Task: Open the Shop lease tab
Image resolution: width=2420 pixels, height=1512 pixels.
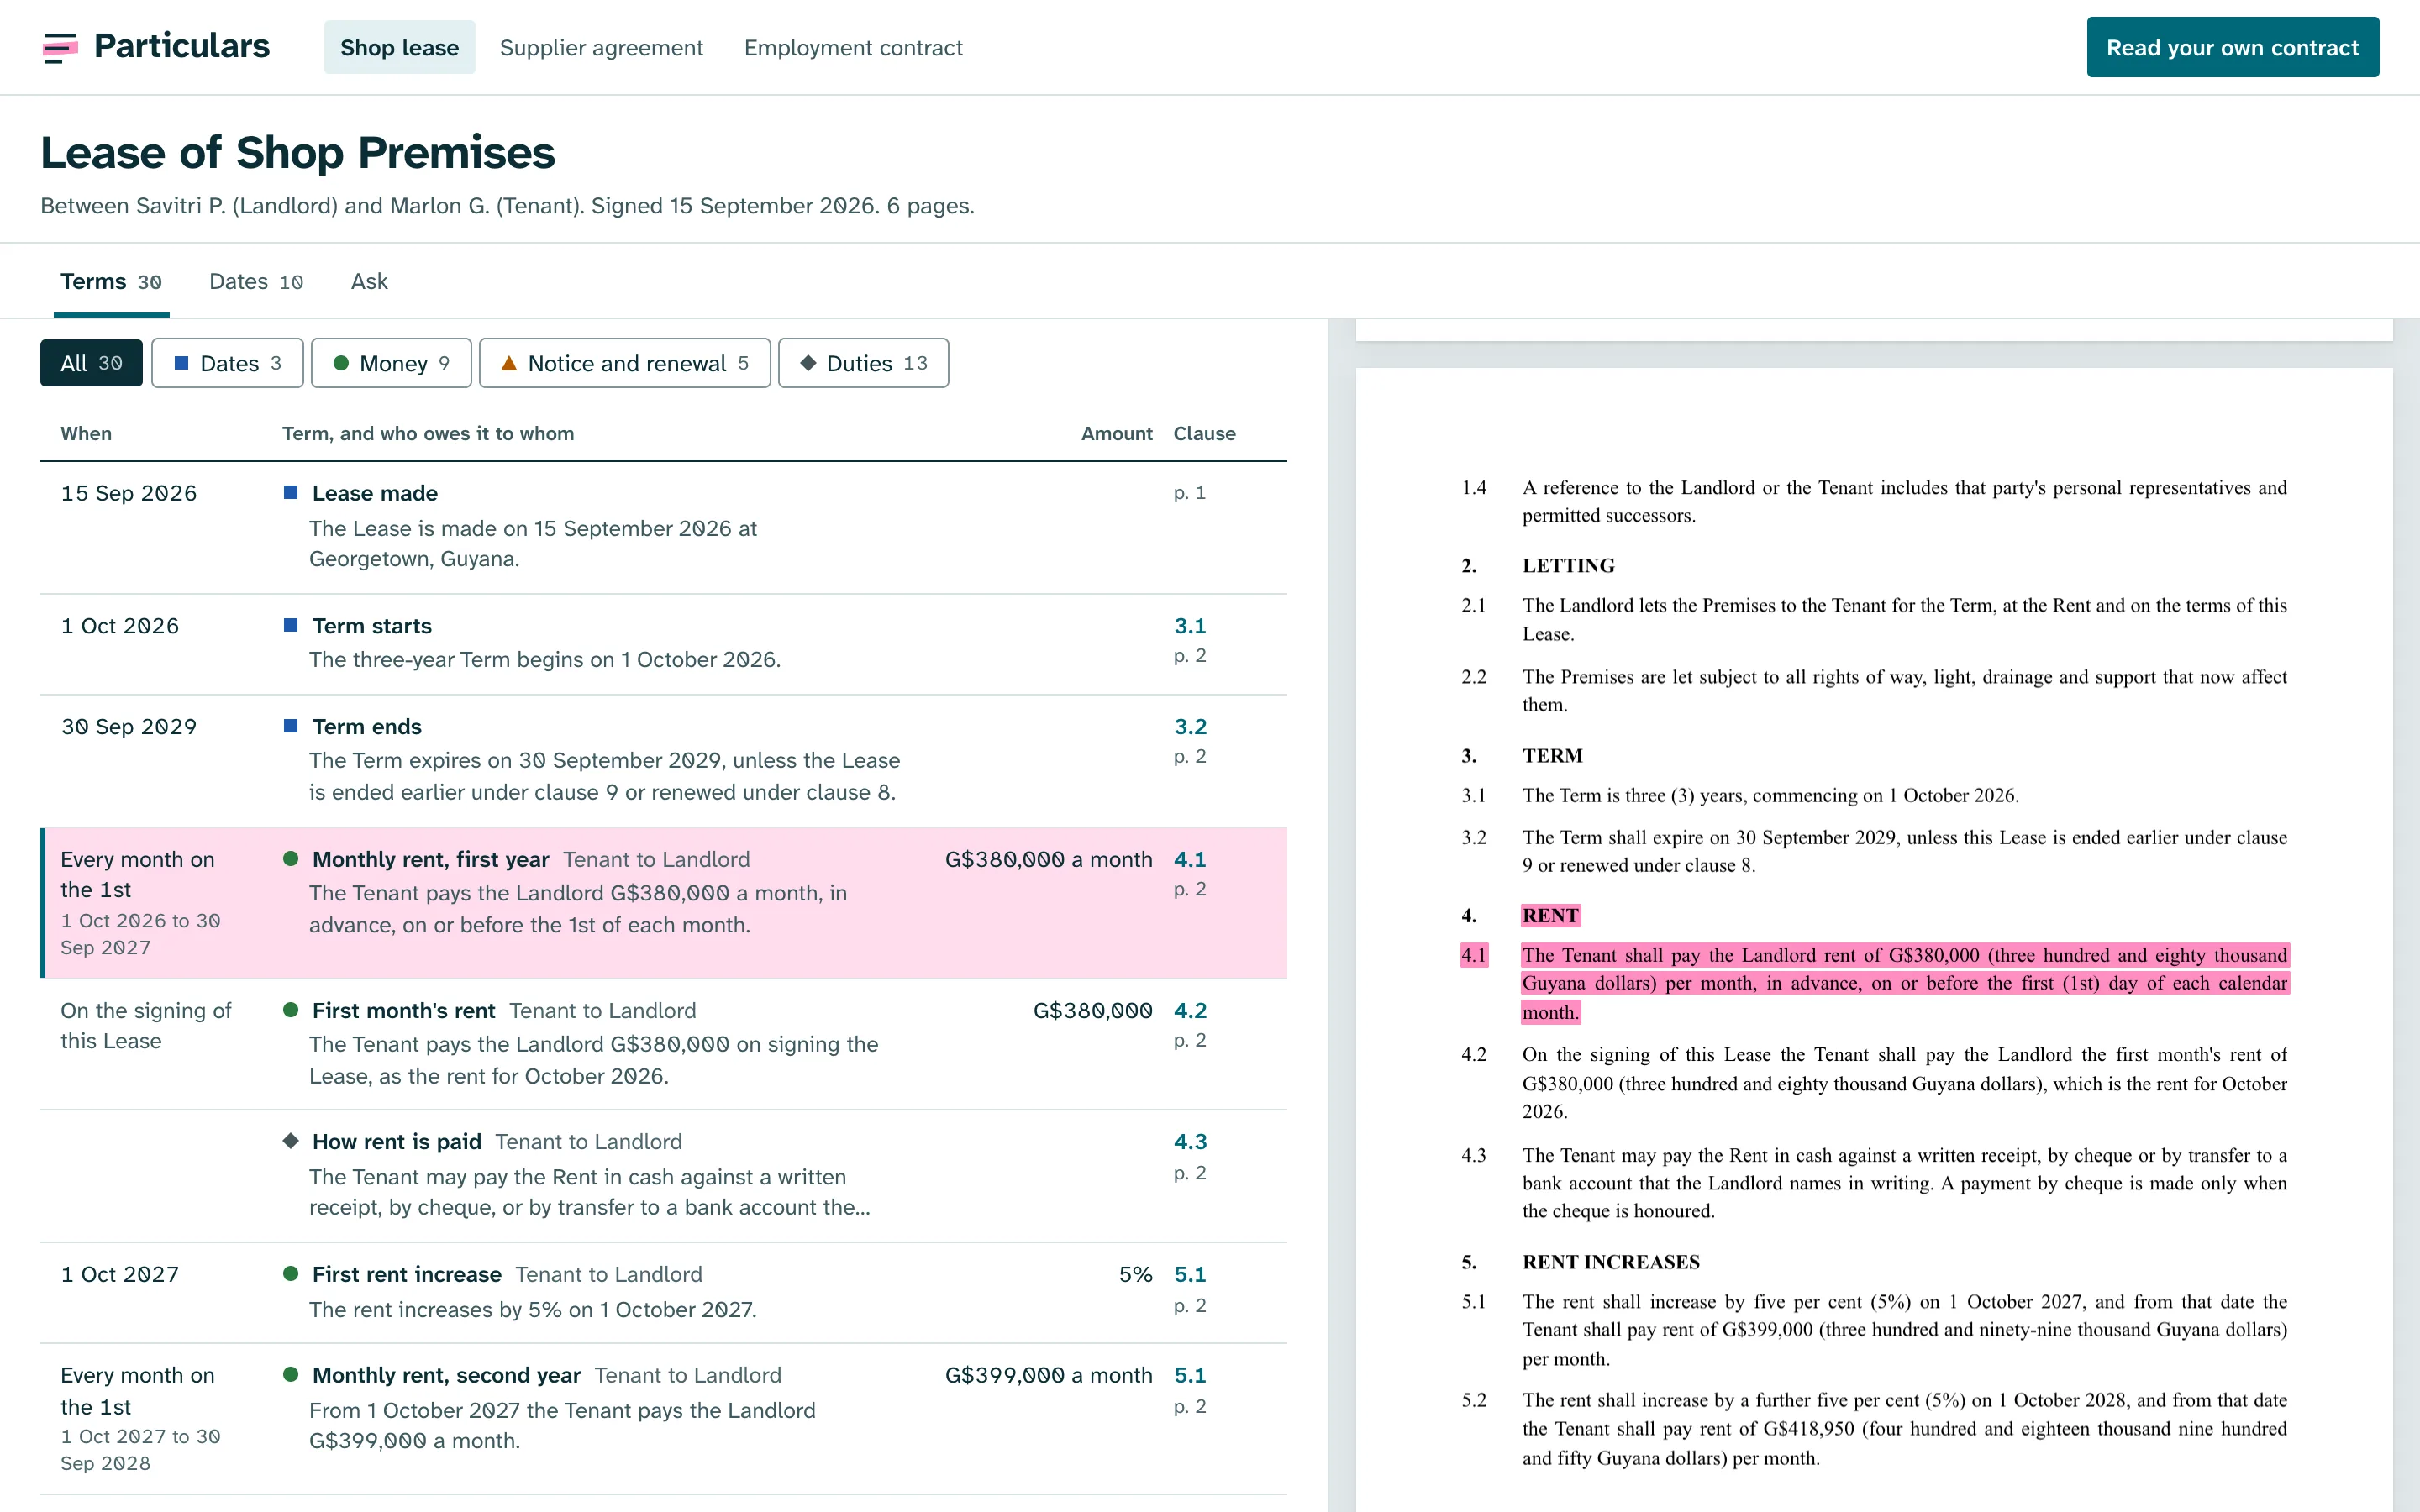Action: click(399, 47)
